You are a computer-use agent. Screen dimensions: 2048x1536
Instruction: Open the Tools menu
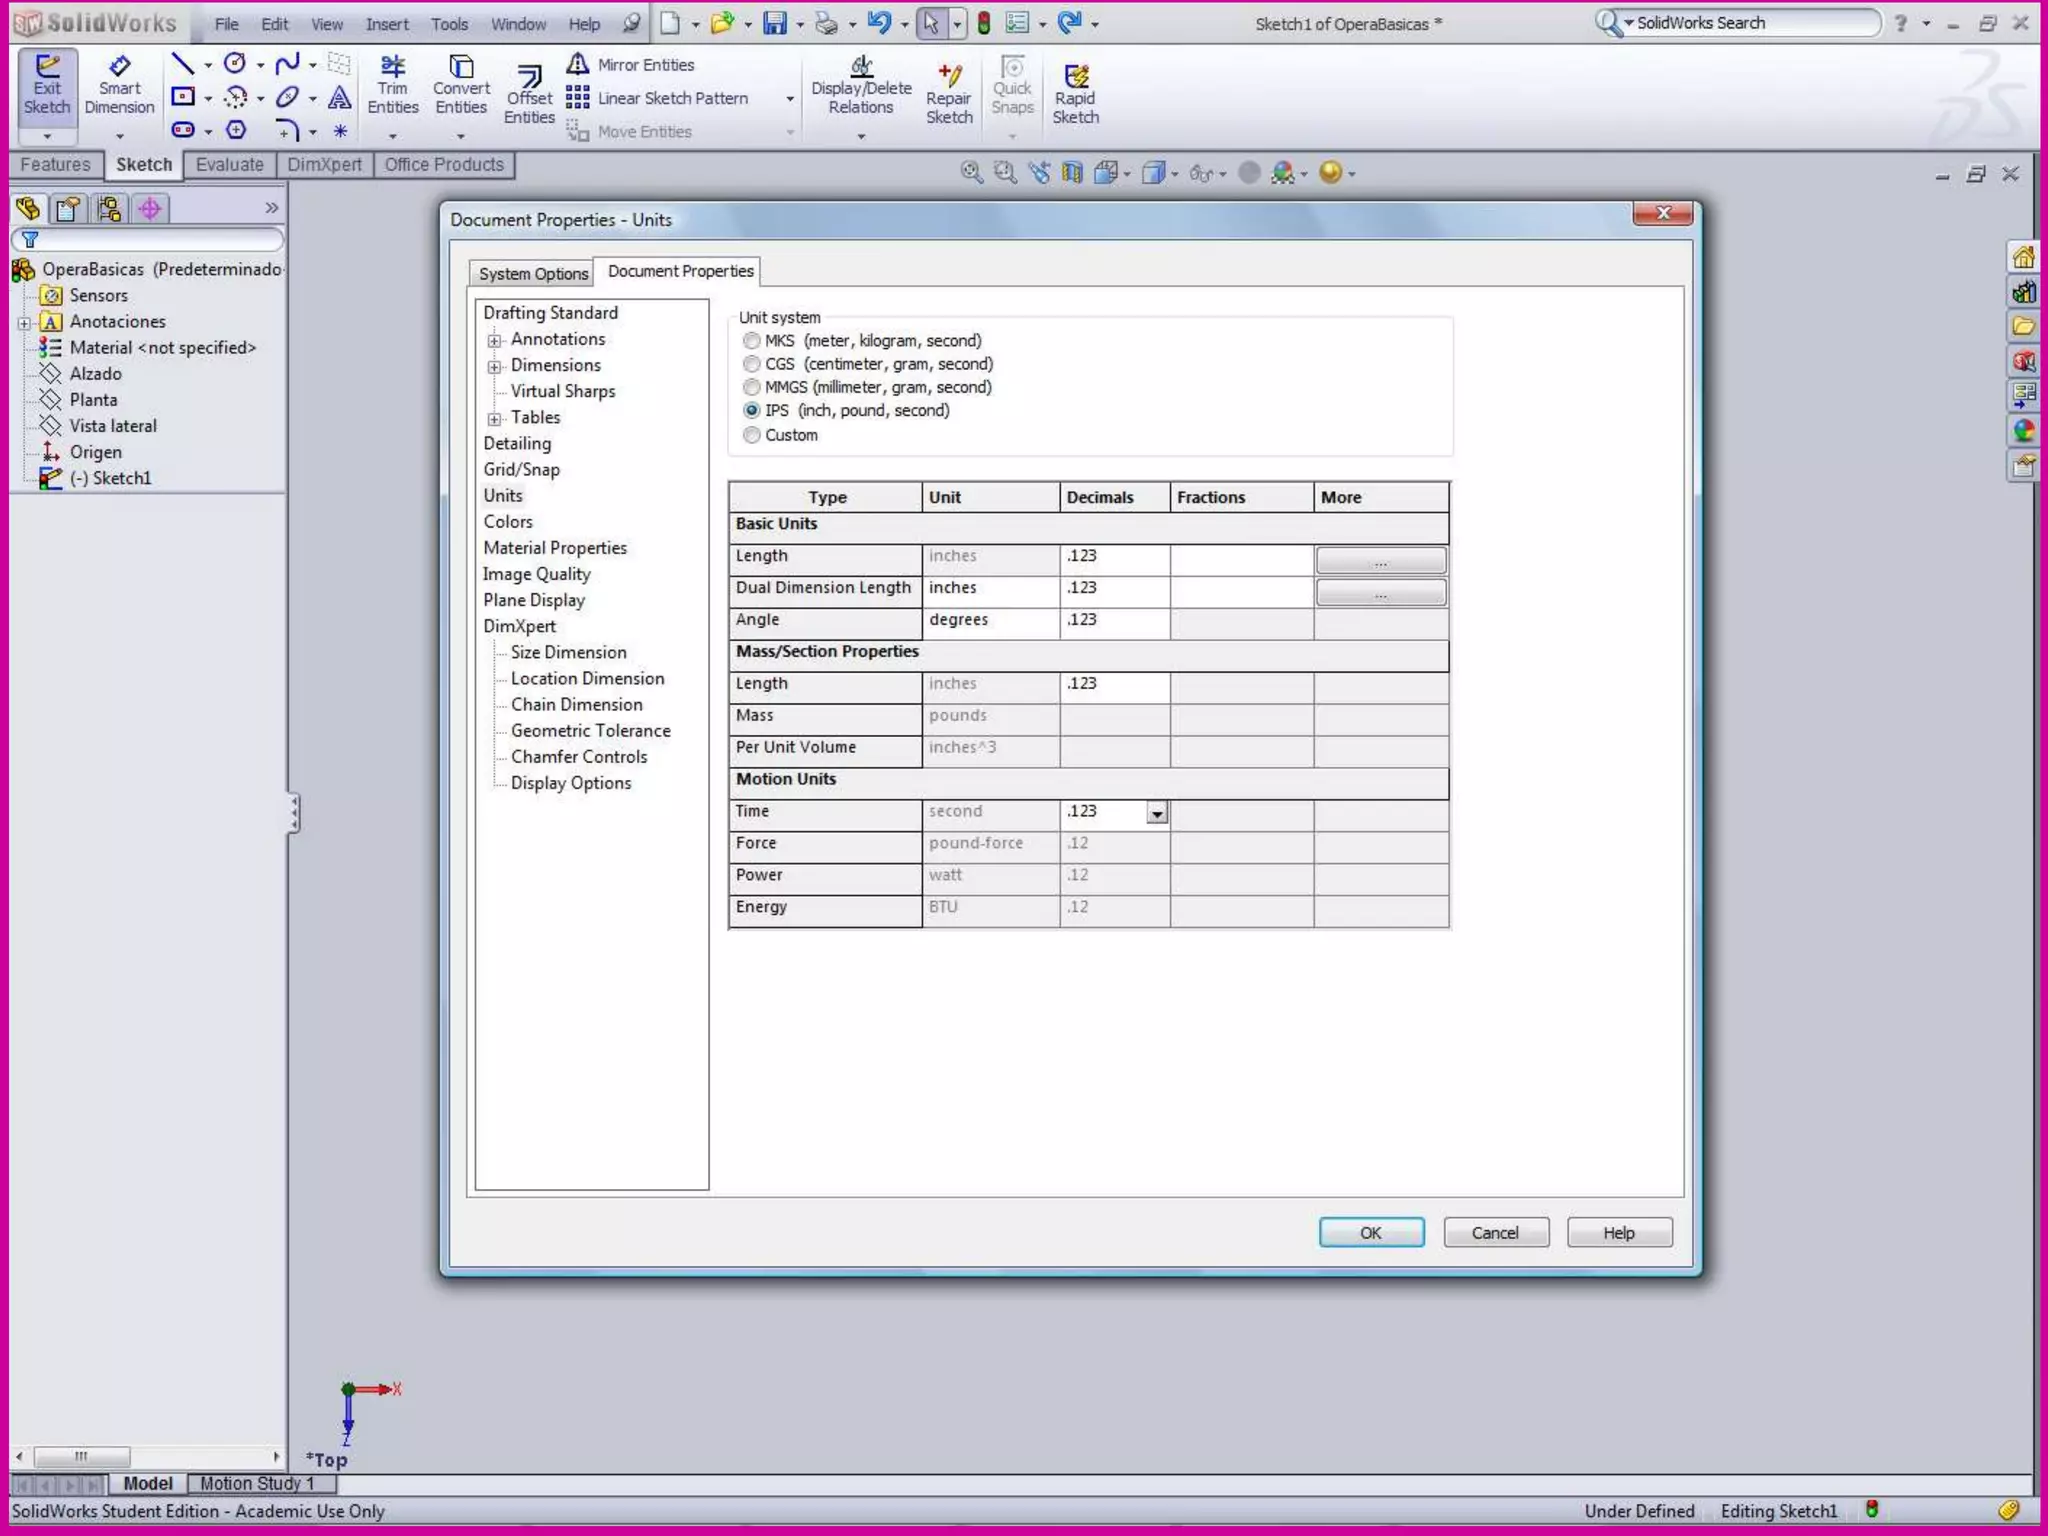tap(449, 24)
